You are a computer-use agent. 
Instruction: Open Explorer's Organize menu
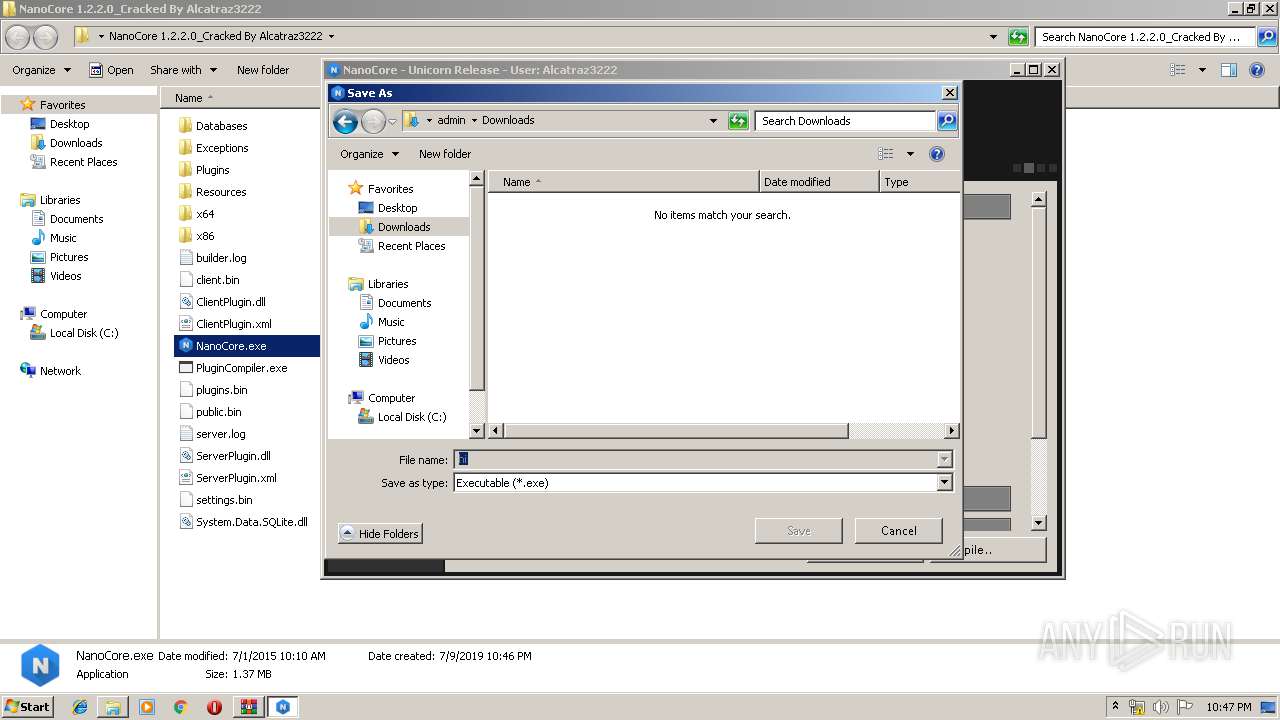click(x=41, y=70)
